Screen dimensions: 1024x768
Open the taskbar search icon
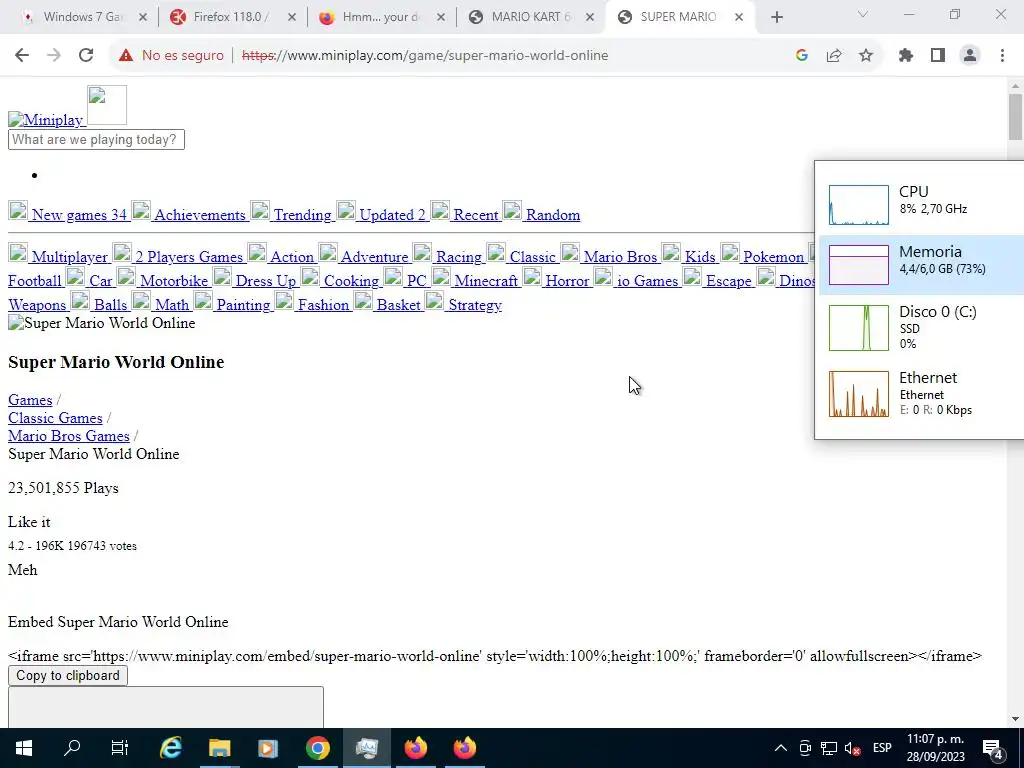[x=72, y=748]
